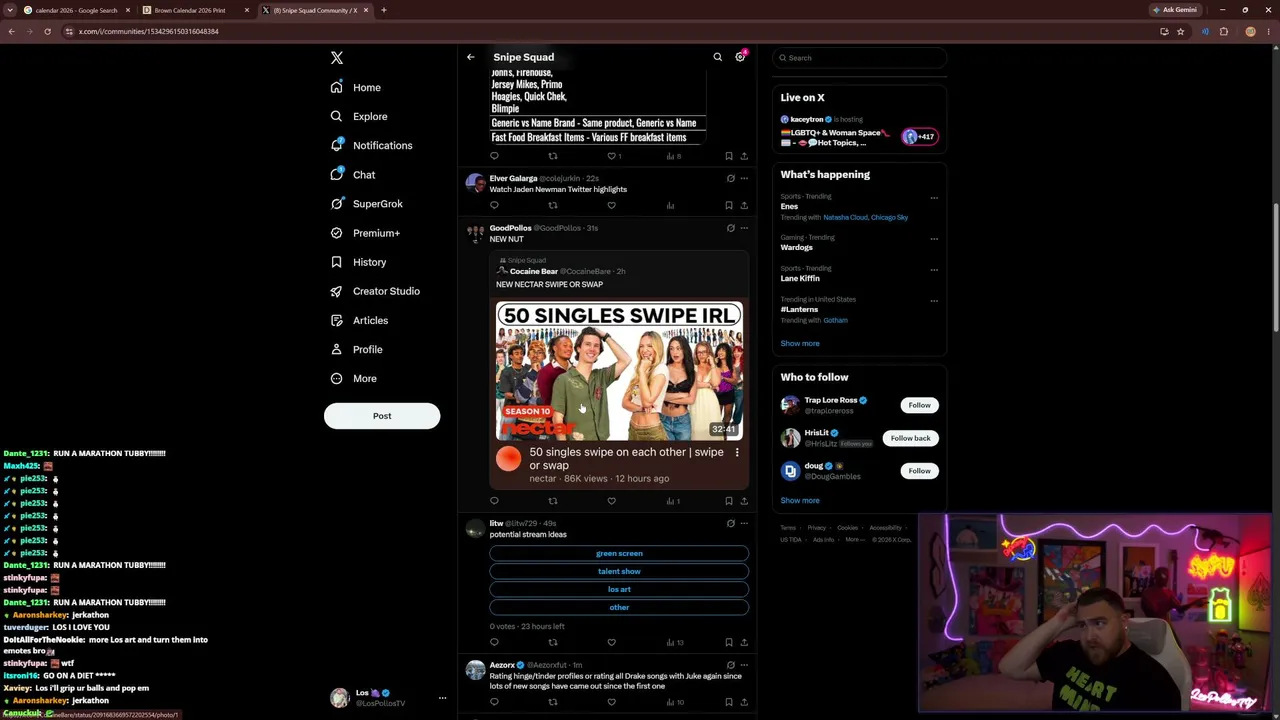Screen dimensions: 1280x720
Task: Follow doug
Action: click(x=919, y=471)
